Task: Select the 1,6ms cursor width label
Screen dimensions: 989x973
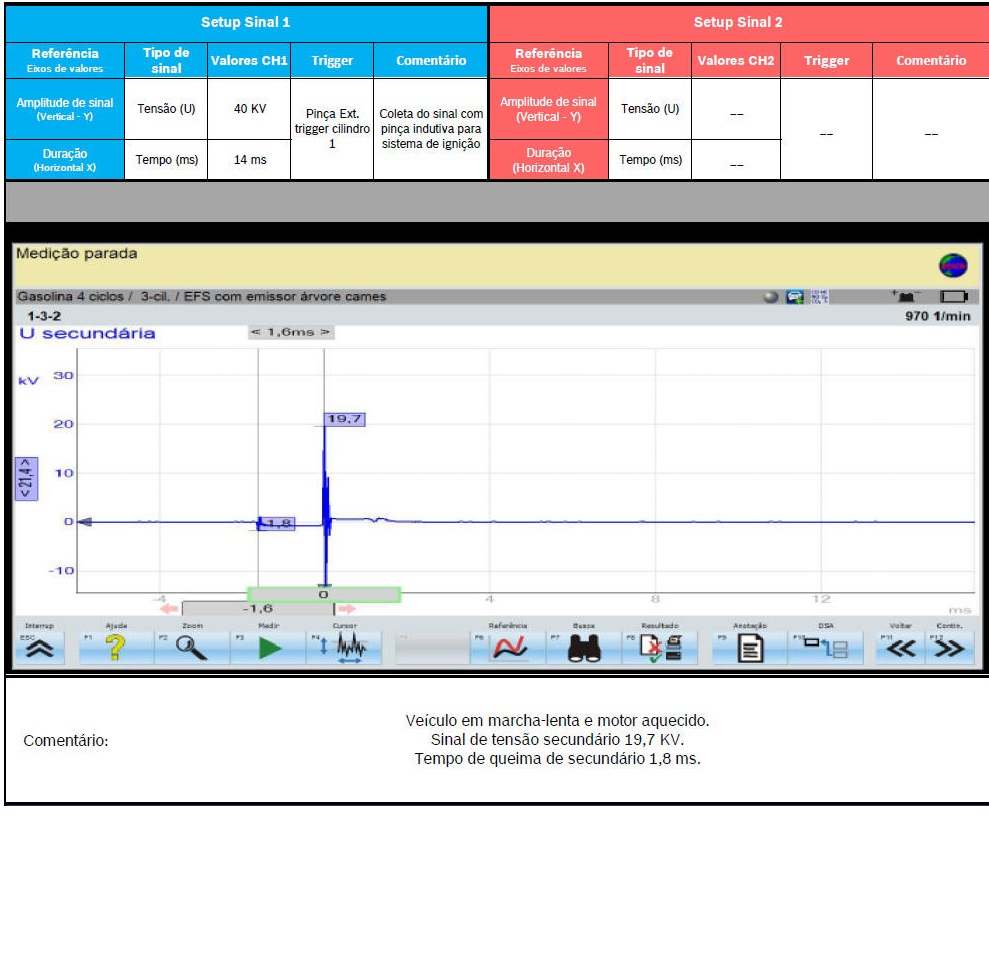Action: [x=291, y=332]
